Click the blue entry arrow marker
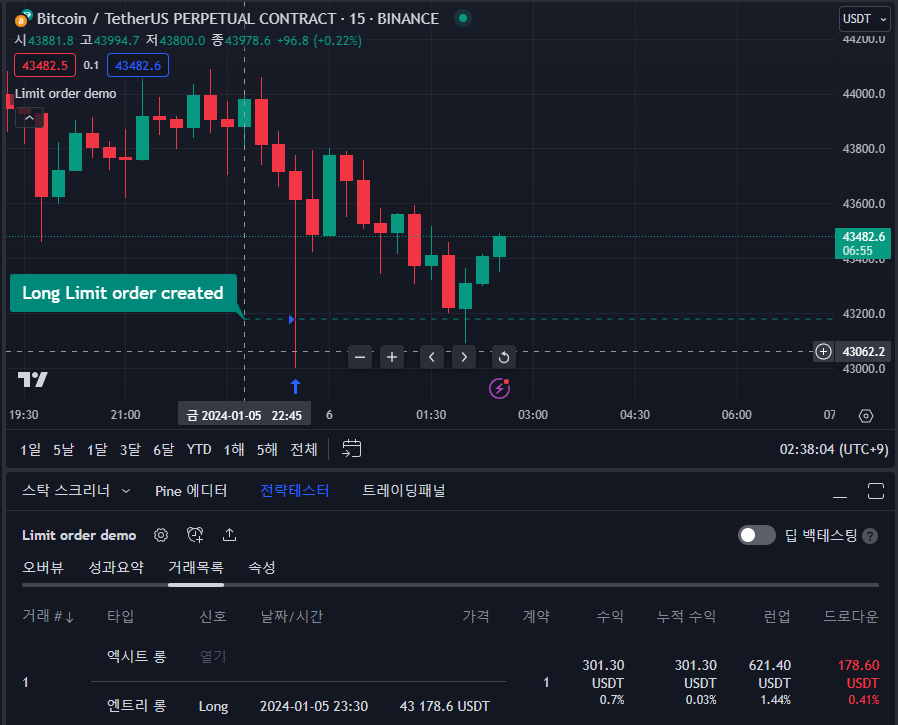Image resolution: width=898 pixels, height=725 pixels. pyautogui.click(x=296, y=387)
